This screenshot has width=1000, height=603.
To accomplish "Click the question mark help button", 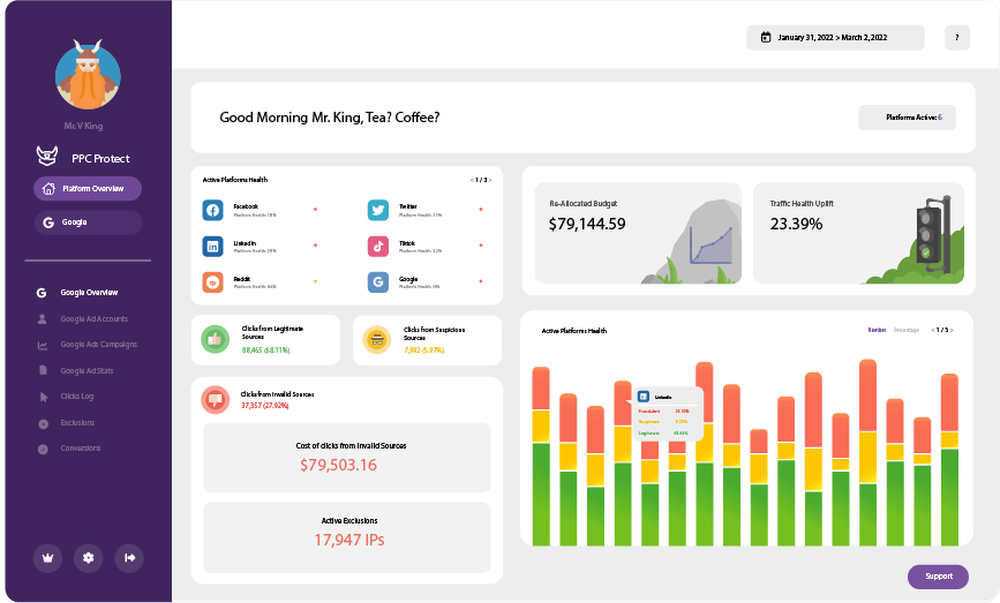I will [957, 38].
